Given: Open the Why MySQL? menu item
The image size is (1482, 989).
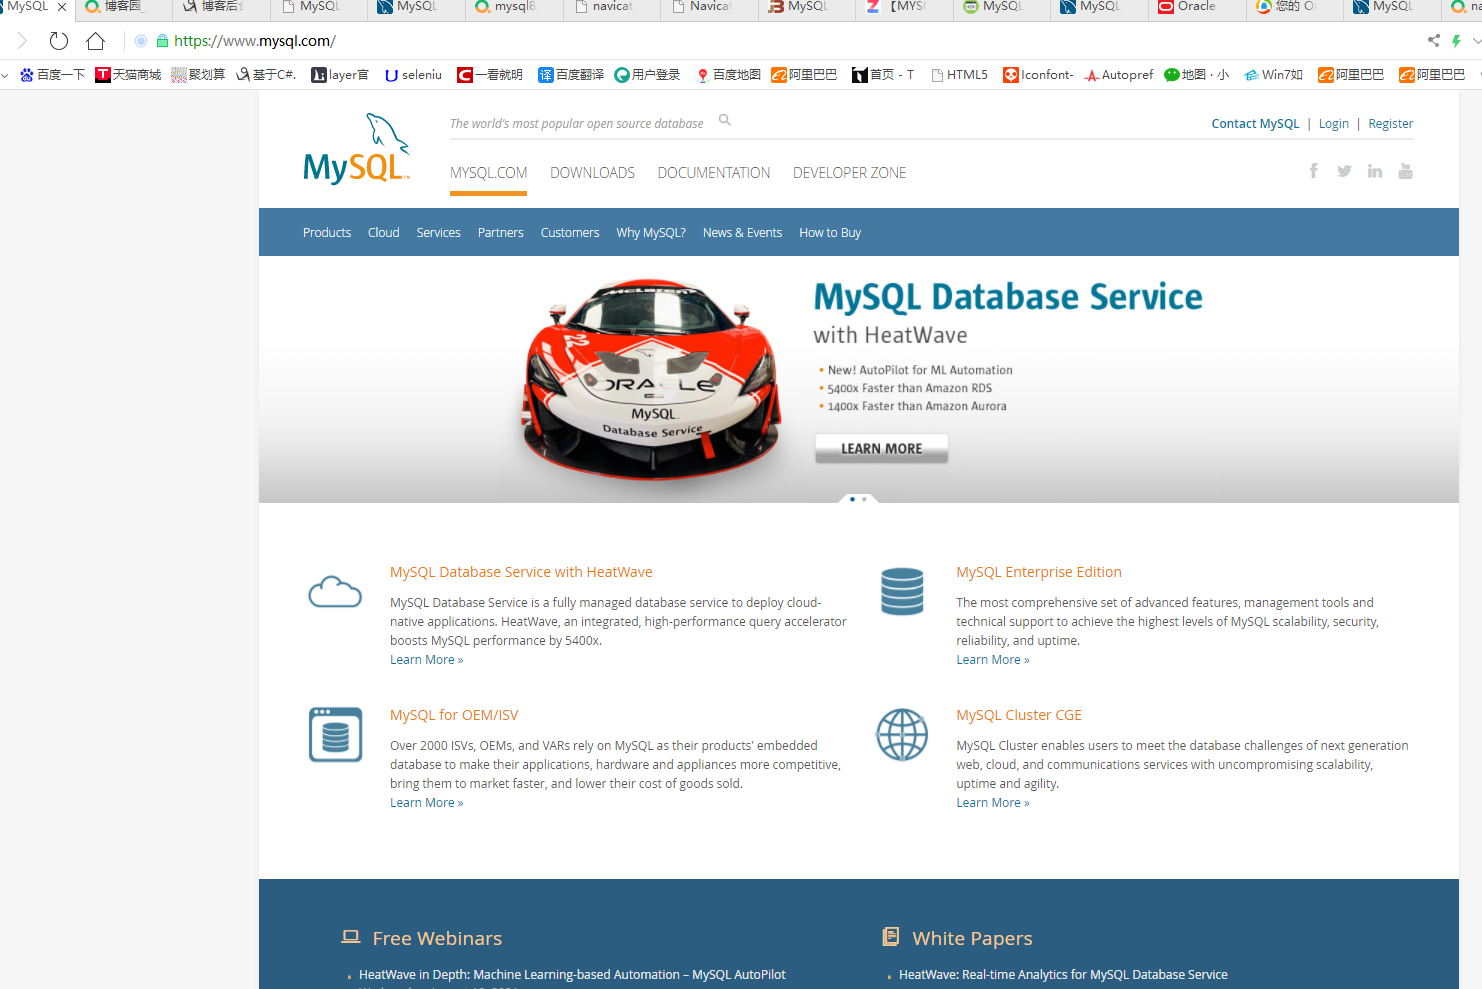Looking at the screenshot, I should 651,232.
